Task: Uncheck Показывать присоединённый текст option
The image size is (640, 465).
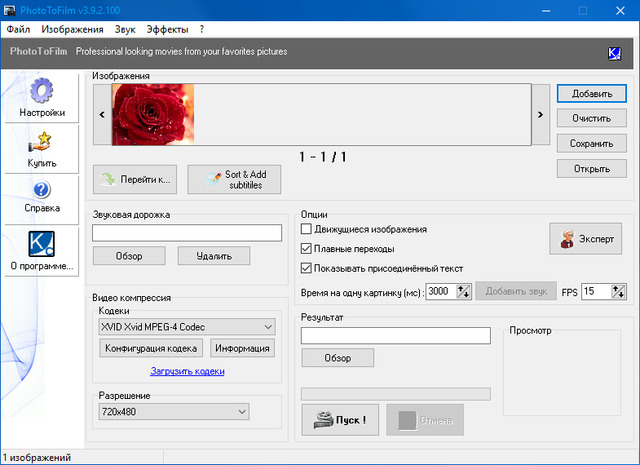Action: point(308,268)
